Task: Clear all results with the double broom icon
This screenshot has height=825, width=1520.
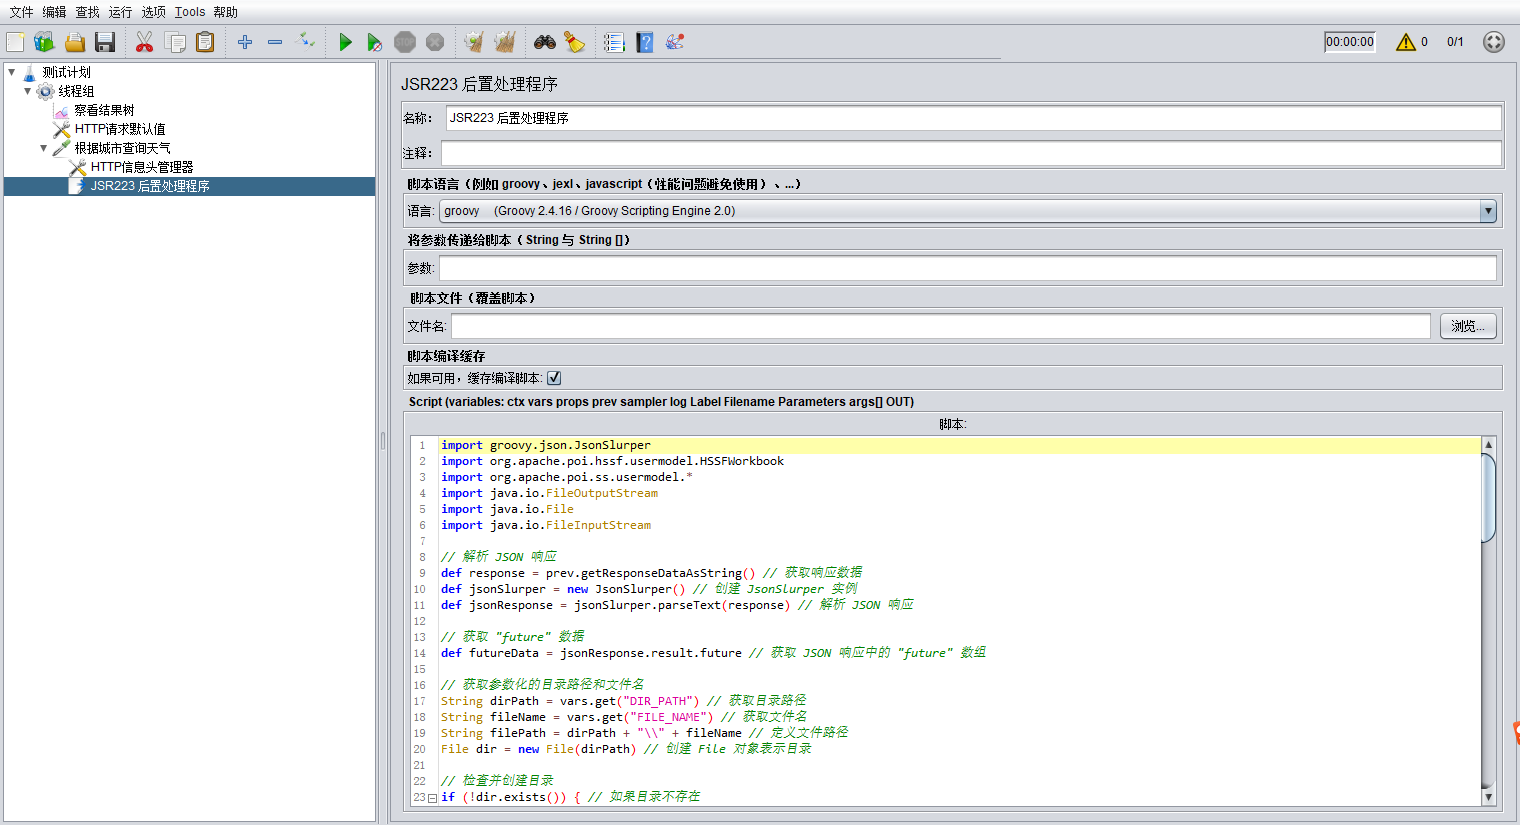Action: click(x=505, y=42)
